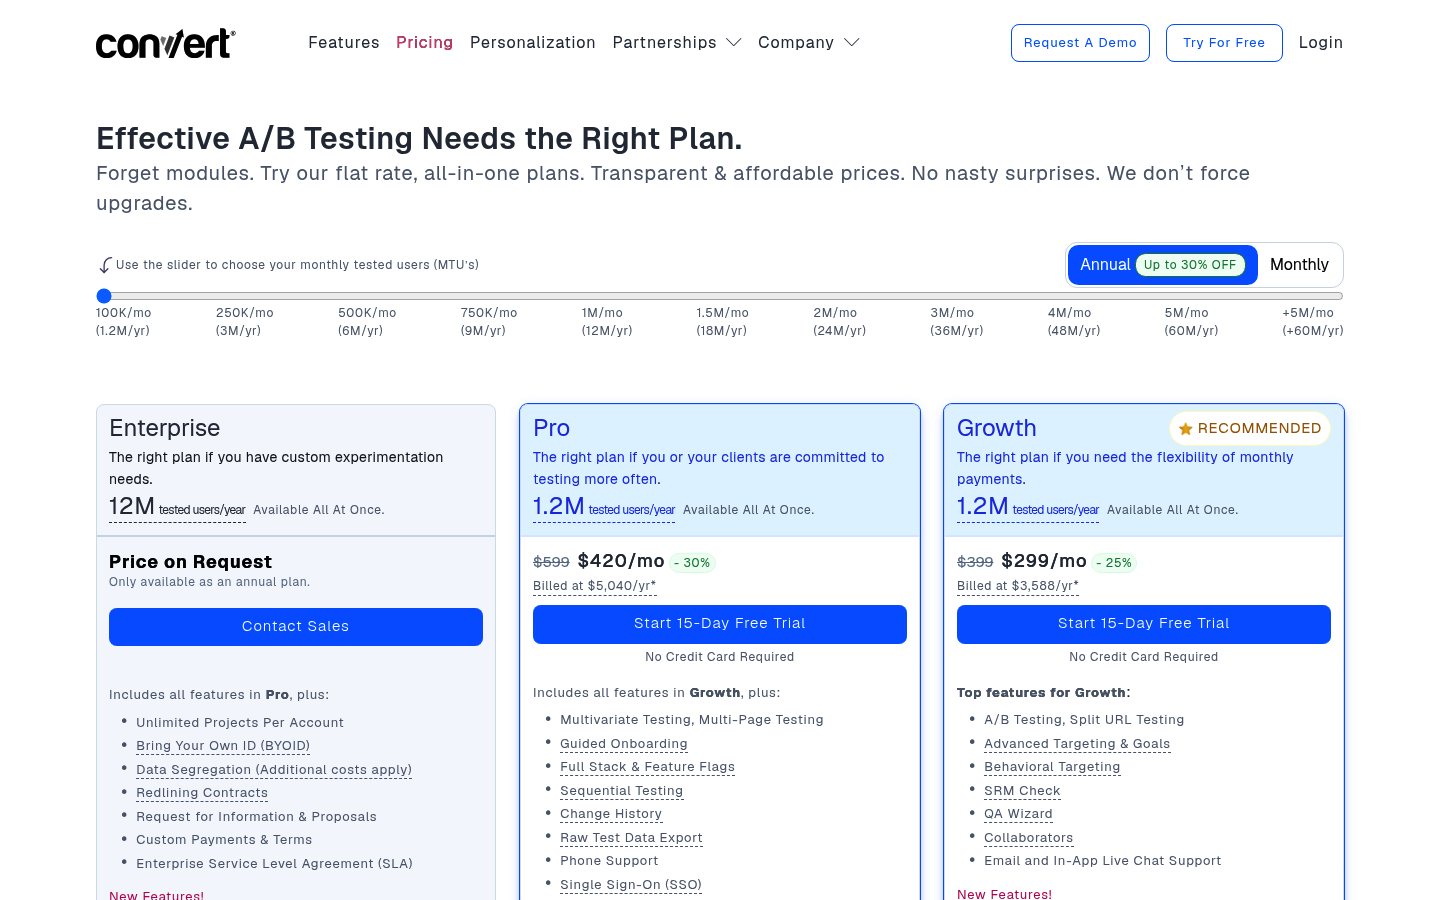Click the Up to 30% OFF badge
The image size is (1440, 900).
pyautogui.click(x=1190, y=265)
